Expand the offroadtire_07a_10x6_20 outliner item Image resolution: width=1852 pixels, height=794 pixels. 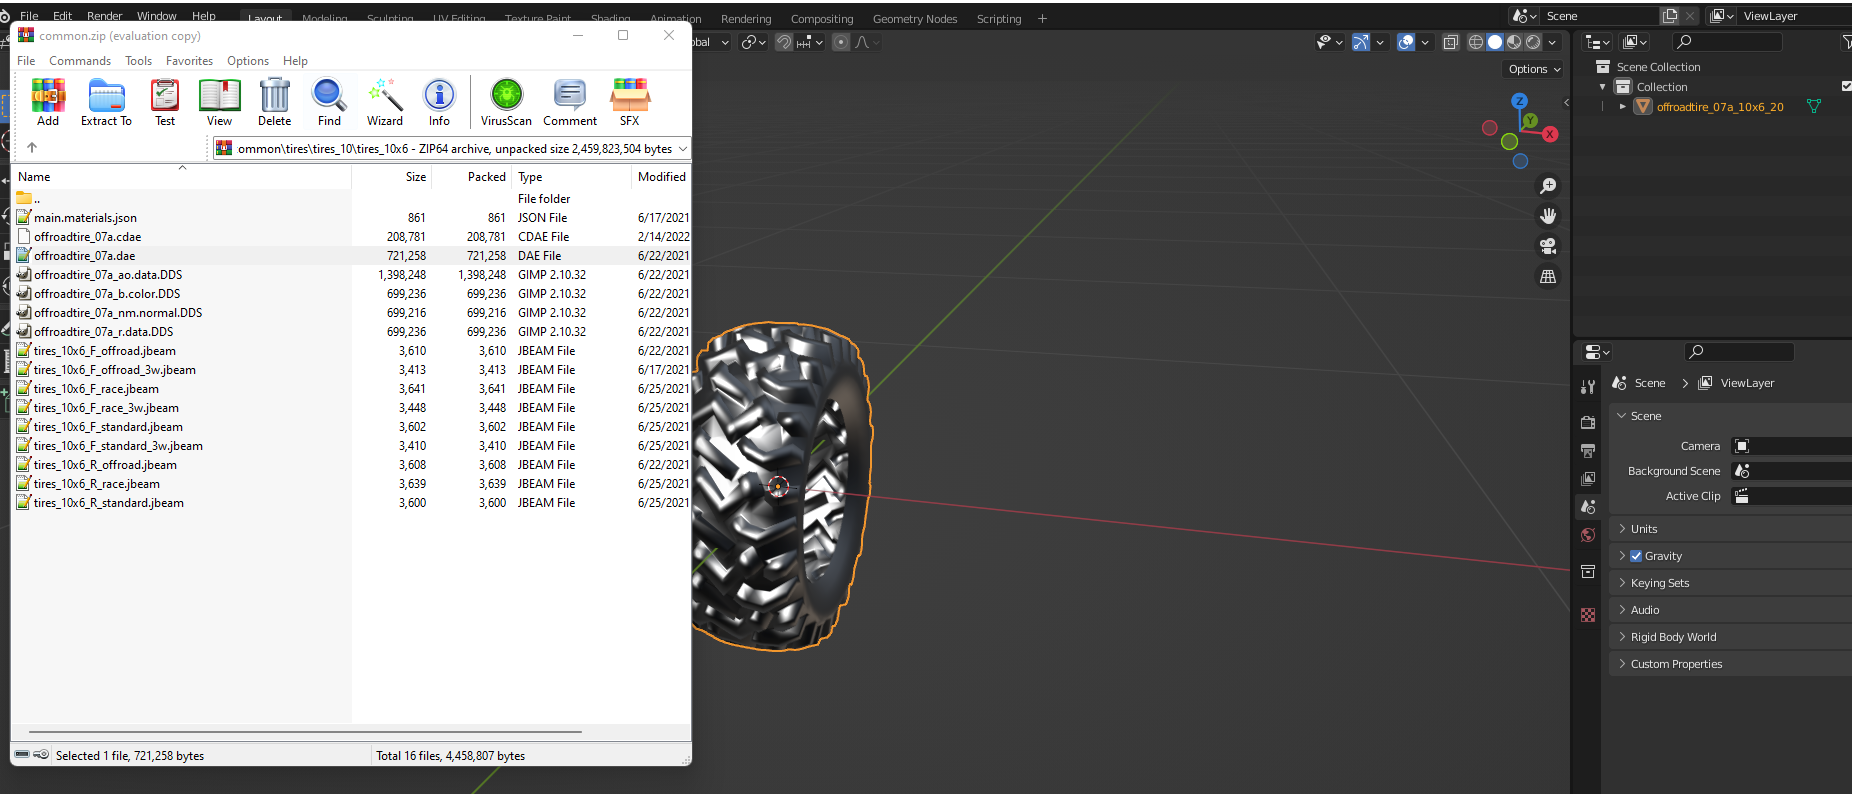pos(1623,107)
